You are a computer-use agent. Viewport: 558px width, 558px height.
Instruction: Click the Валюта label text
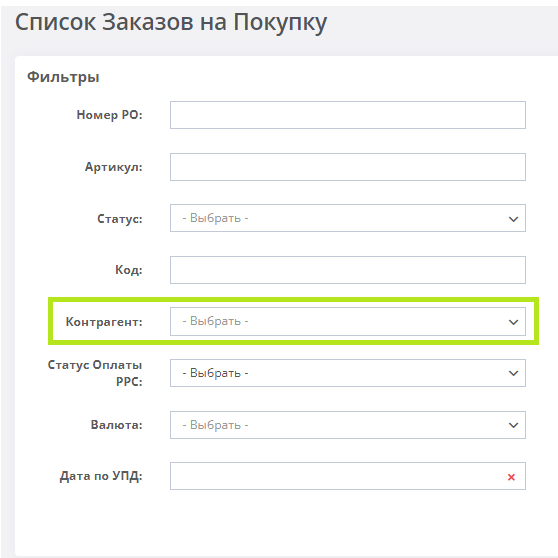click(x=116, y=425)
